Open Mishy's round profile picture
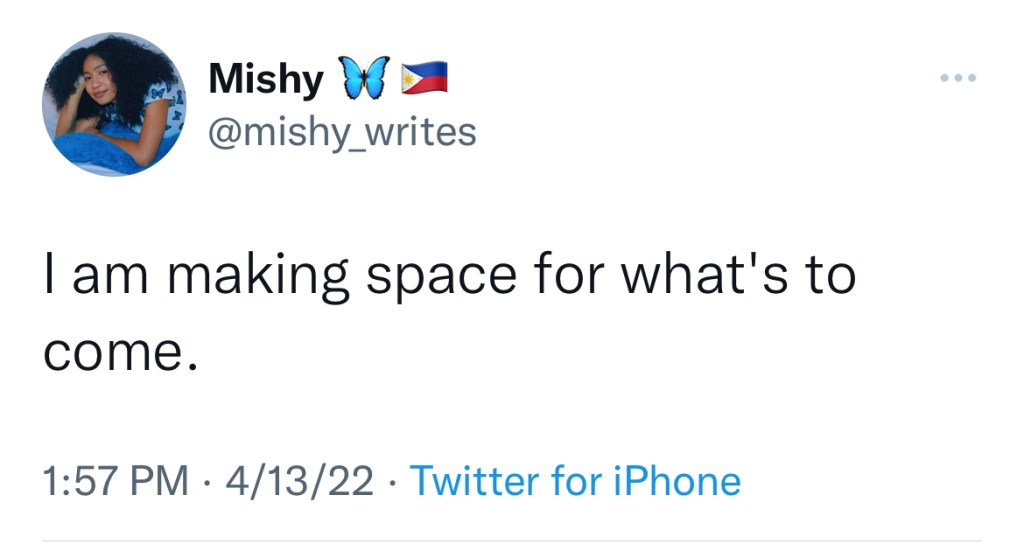This screenshot has width=1024, height=544. pos(114,104)
